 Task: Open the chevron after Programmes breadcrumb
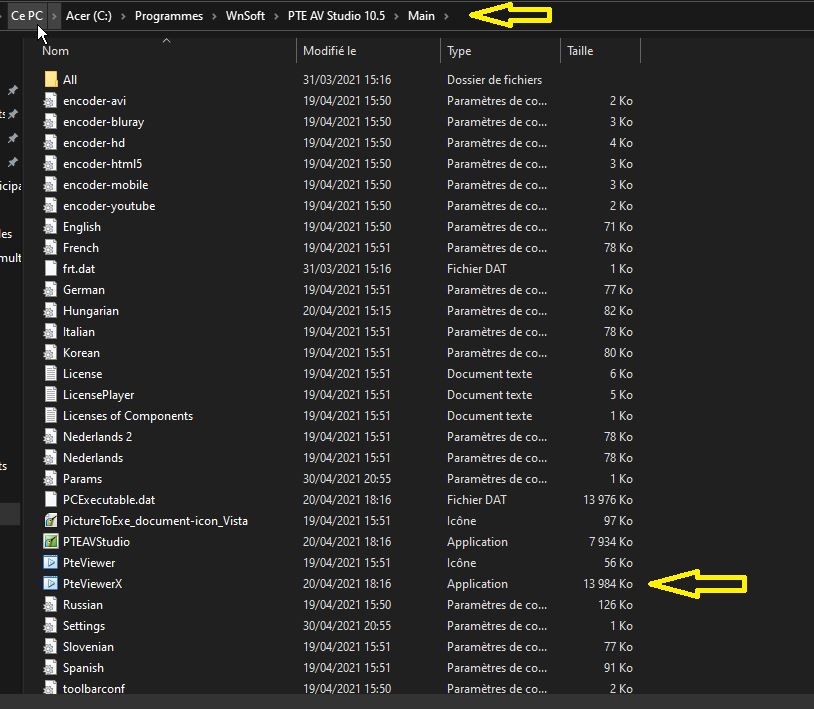[214, 16]
